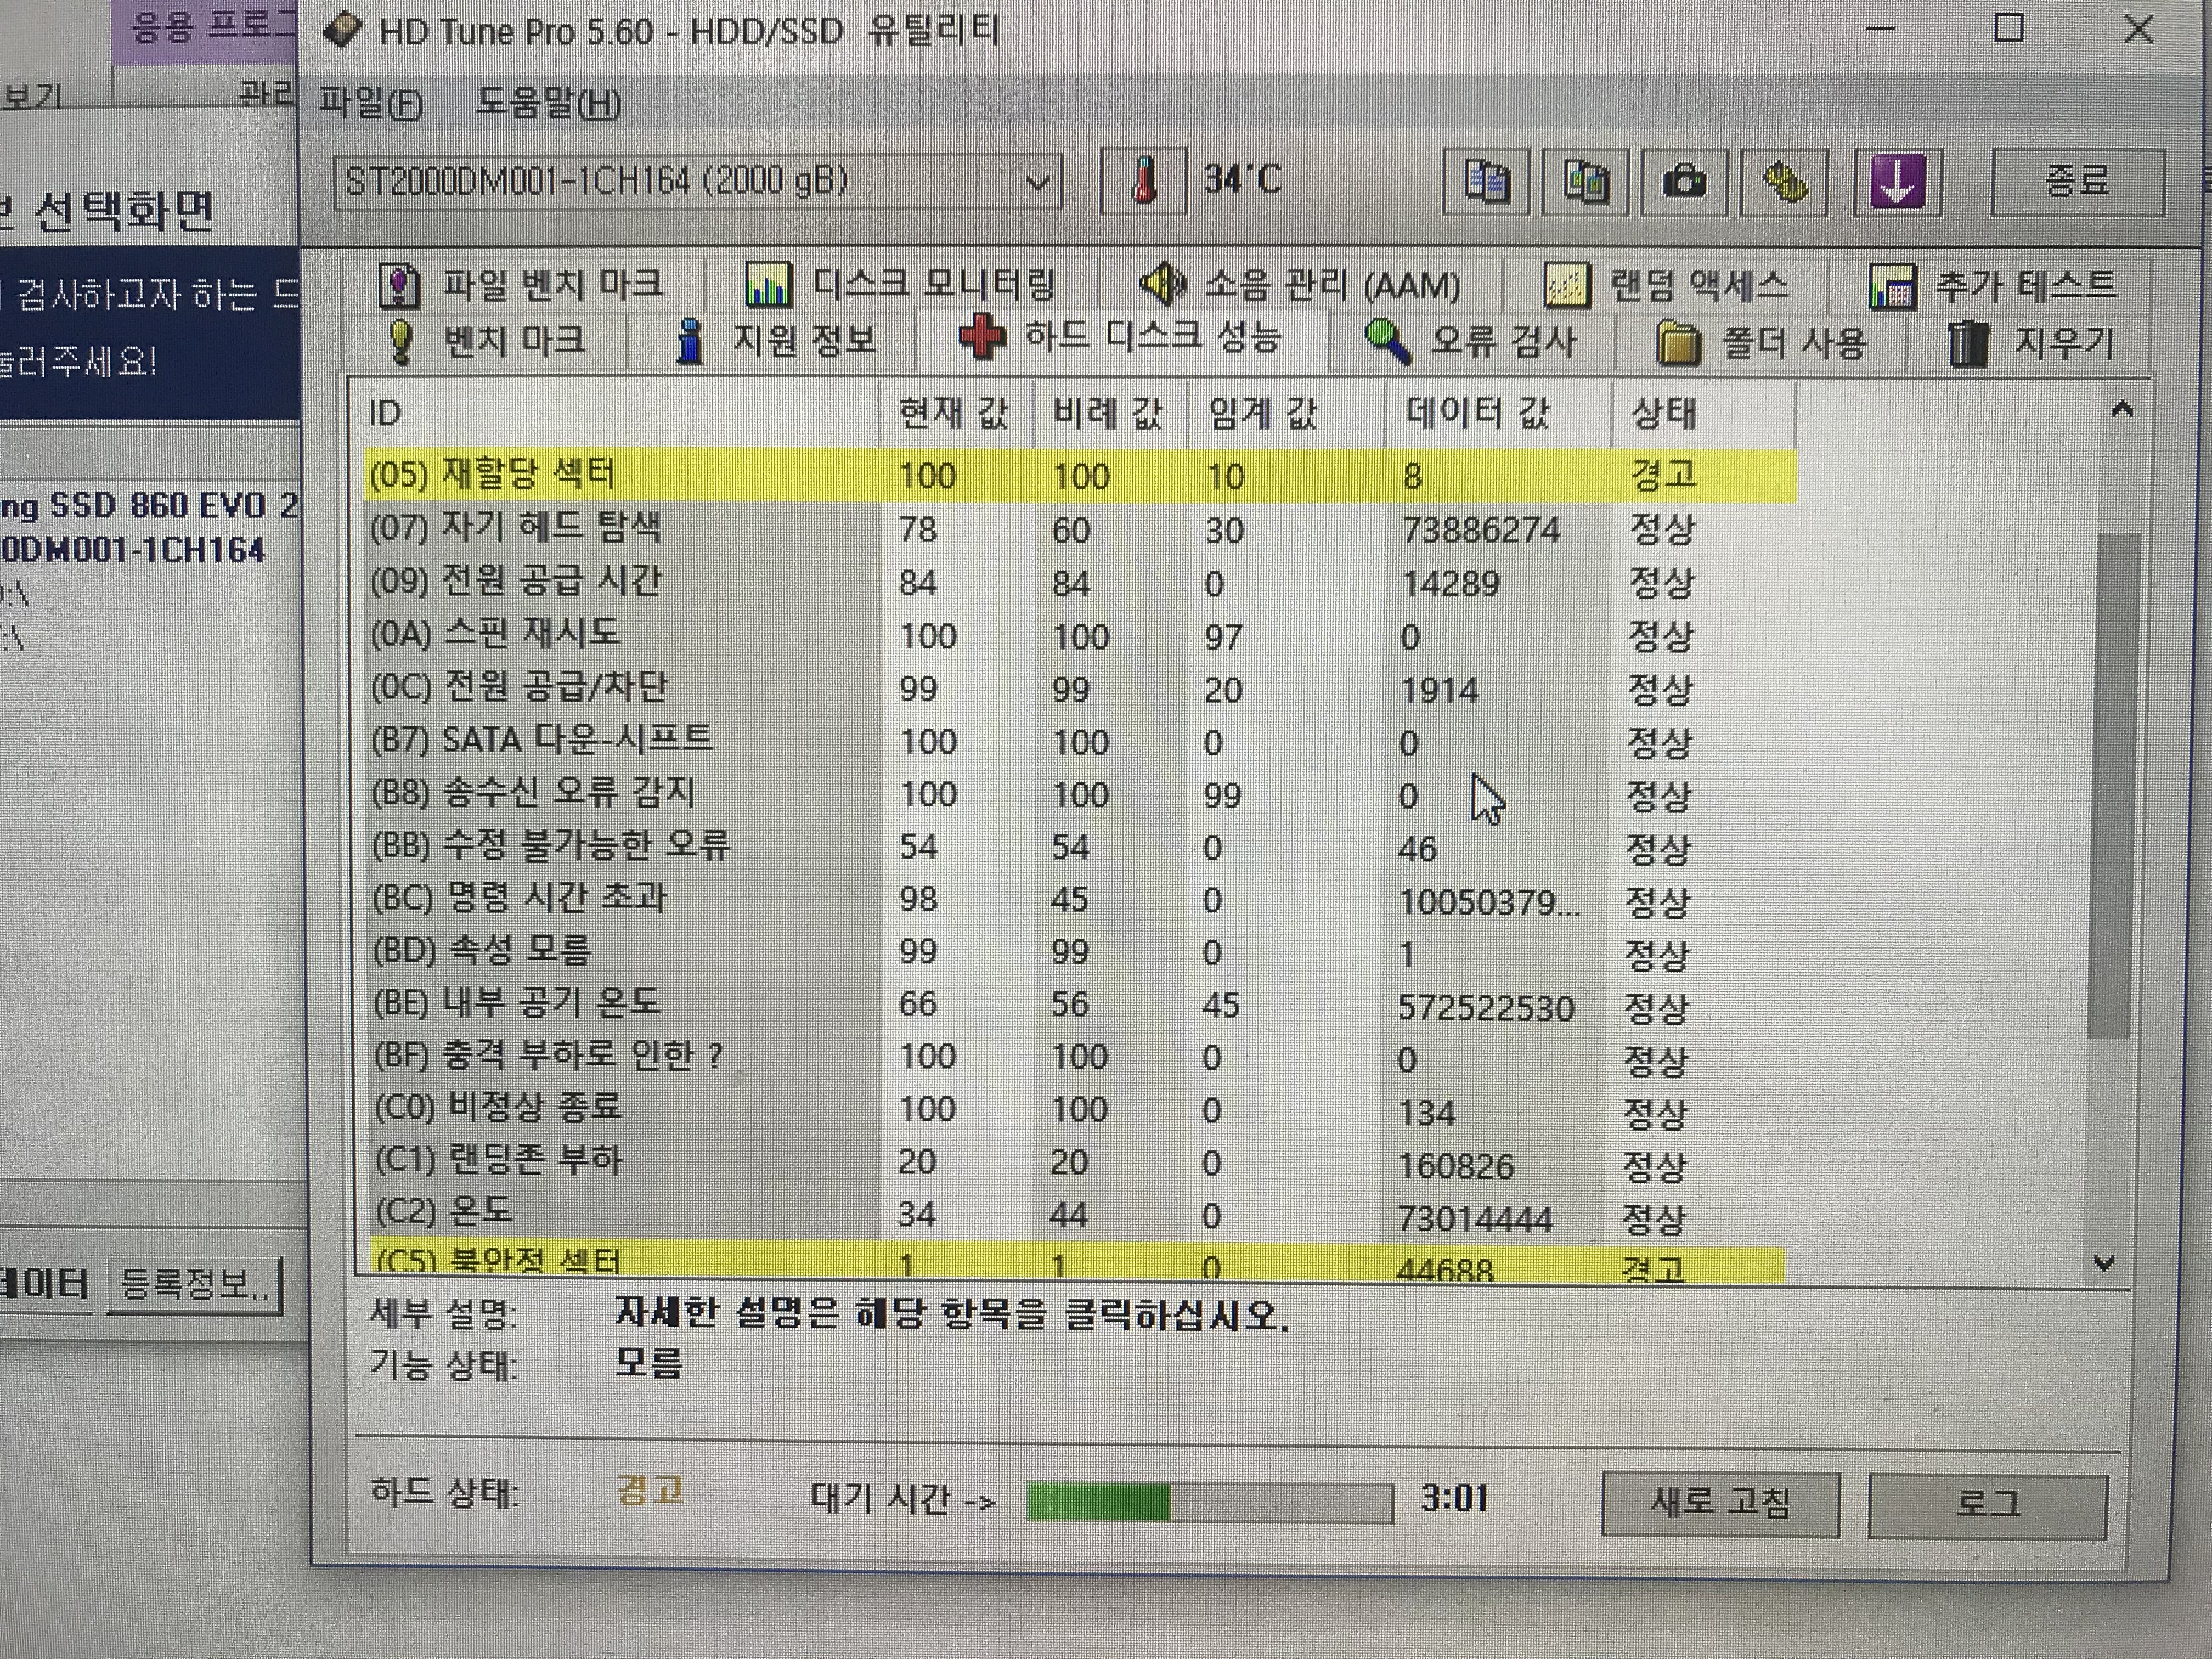Viewport: 2212px width, 1659px height.
Task: Click the scroll down arrow of list
Action: coord(2103,1263)
